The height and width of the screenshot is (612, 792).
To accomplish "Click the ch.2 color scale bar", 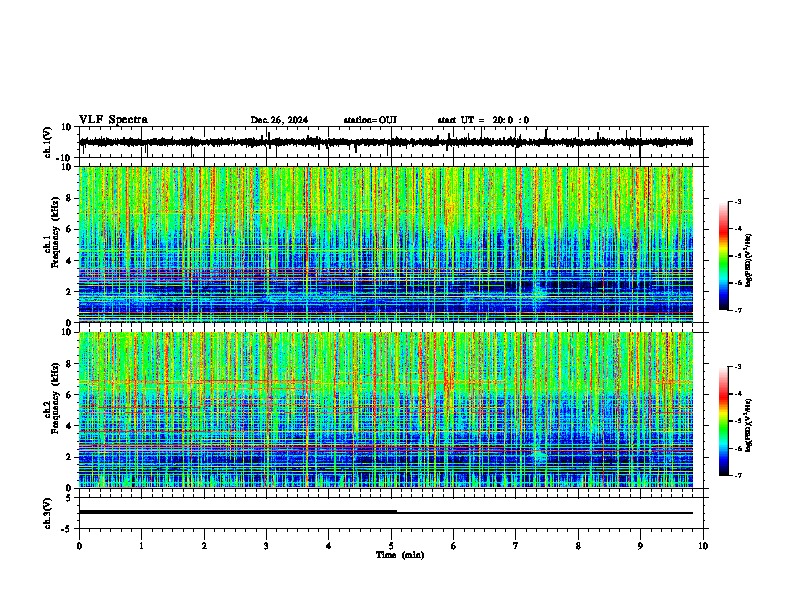I will pos(723,421).
